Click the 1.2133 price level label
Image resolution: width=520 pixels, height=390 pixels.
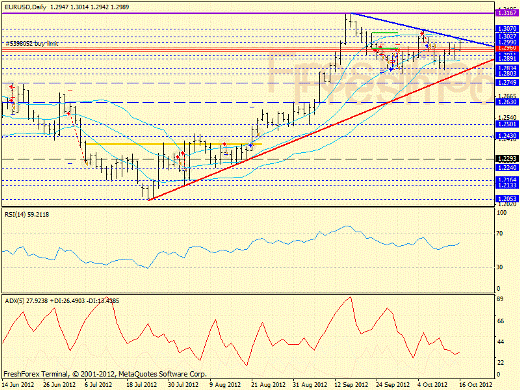[507, 186]
